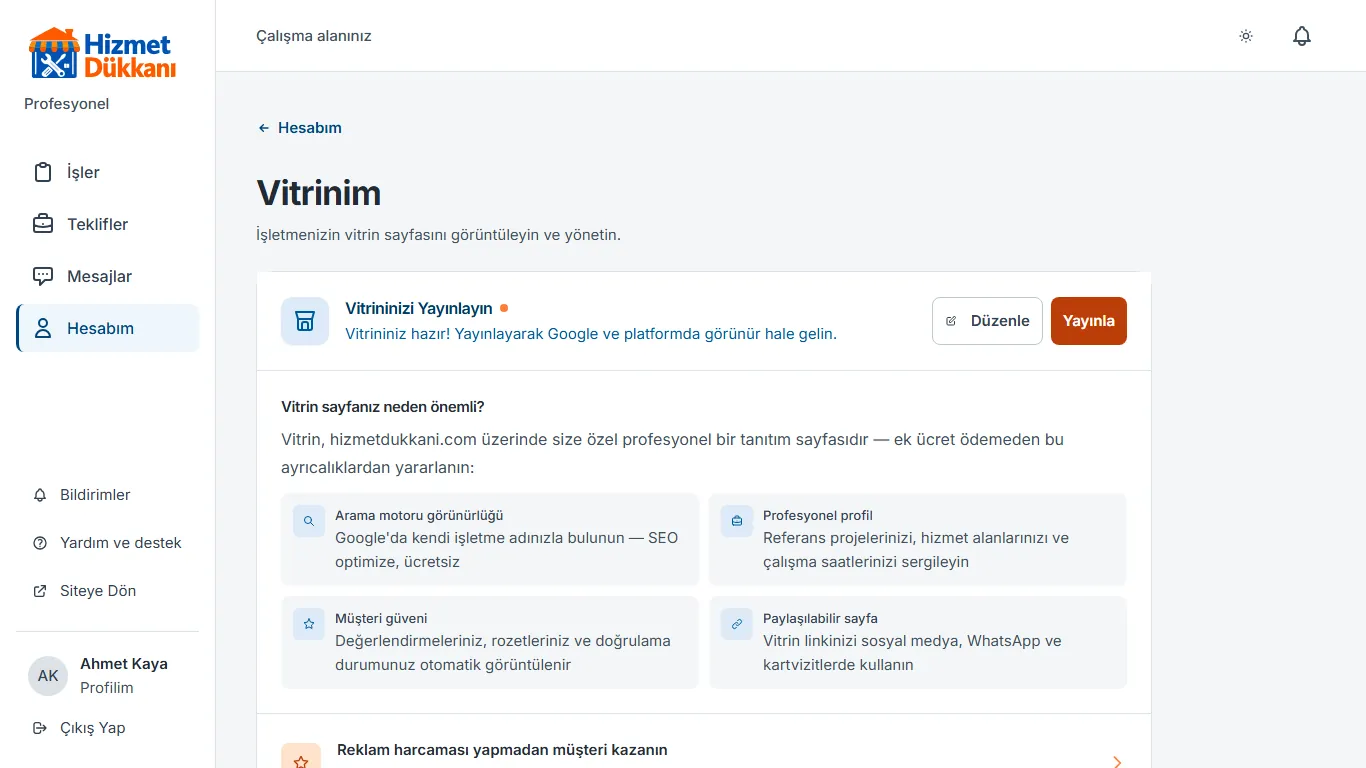
Task: Expand the Reklam harcaması row chevron
Action: click(1117, 761)
